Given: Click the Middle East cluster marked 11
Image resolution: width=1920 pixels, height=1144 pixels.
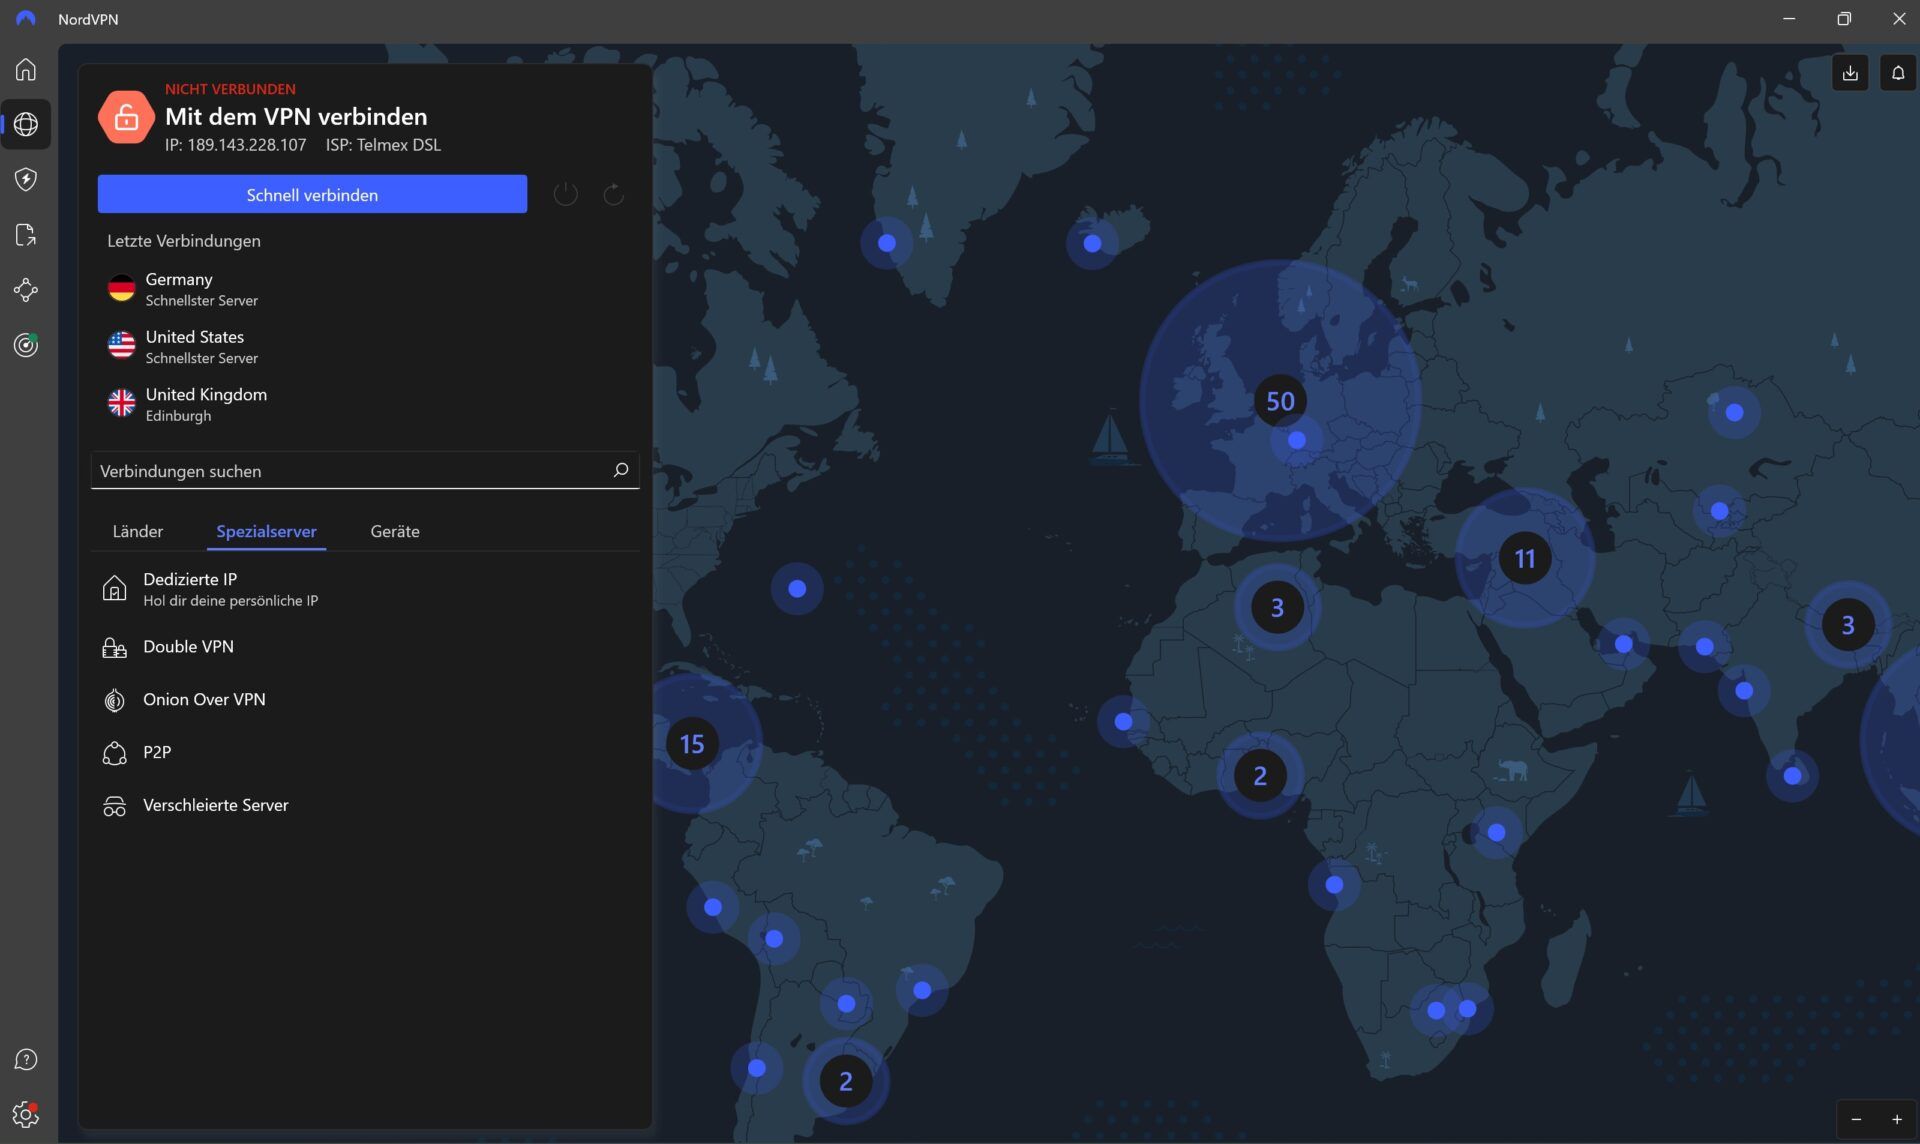Looking at the screenshot, I should 1524,558.
